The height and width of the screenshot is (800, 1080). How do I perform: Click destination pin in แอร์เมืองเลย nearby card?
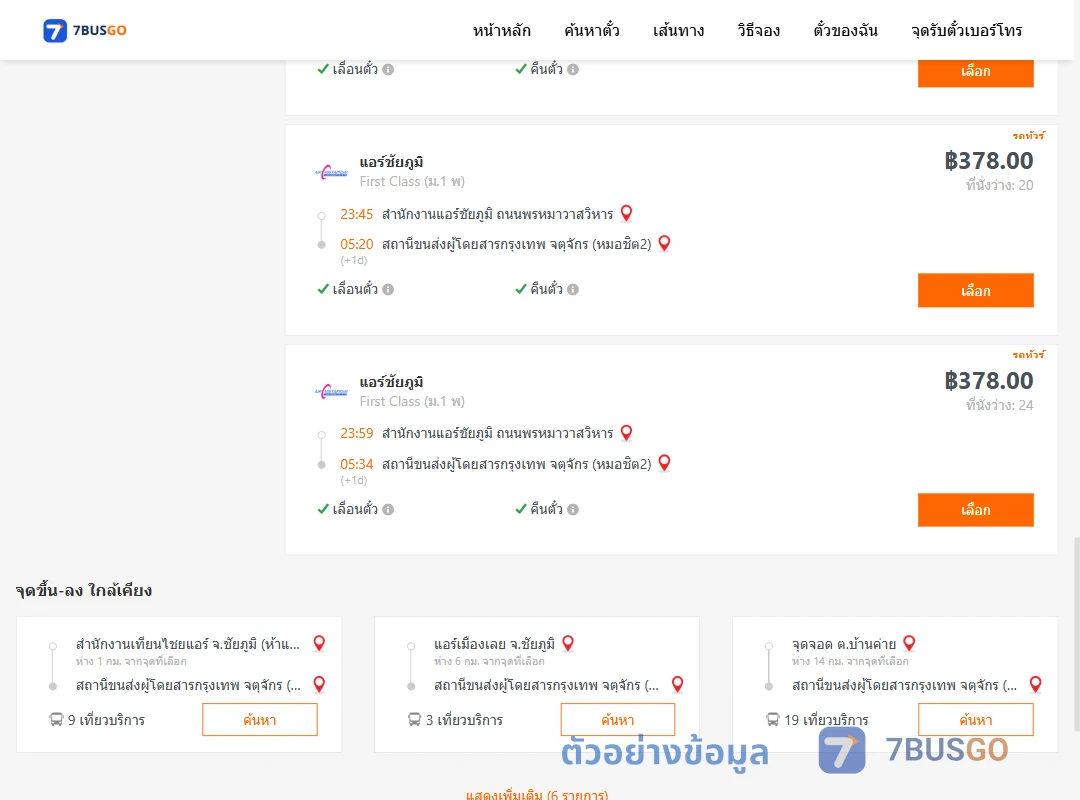click(x=678, y=684)
